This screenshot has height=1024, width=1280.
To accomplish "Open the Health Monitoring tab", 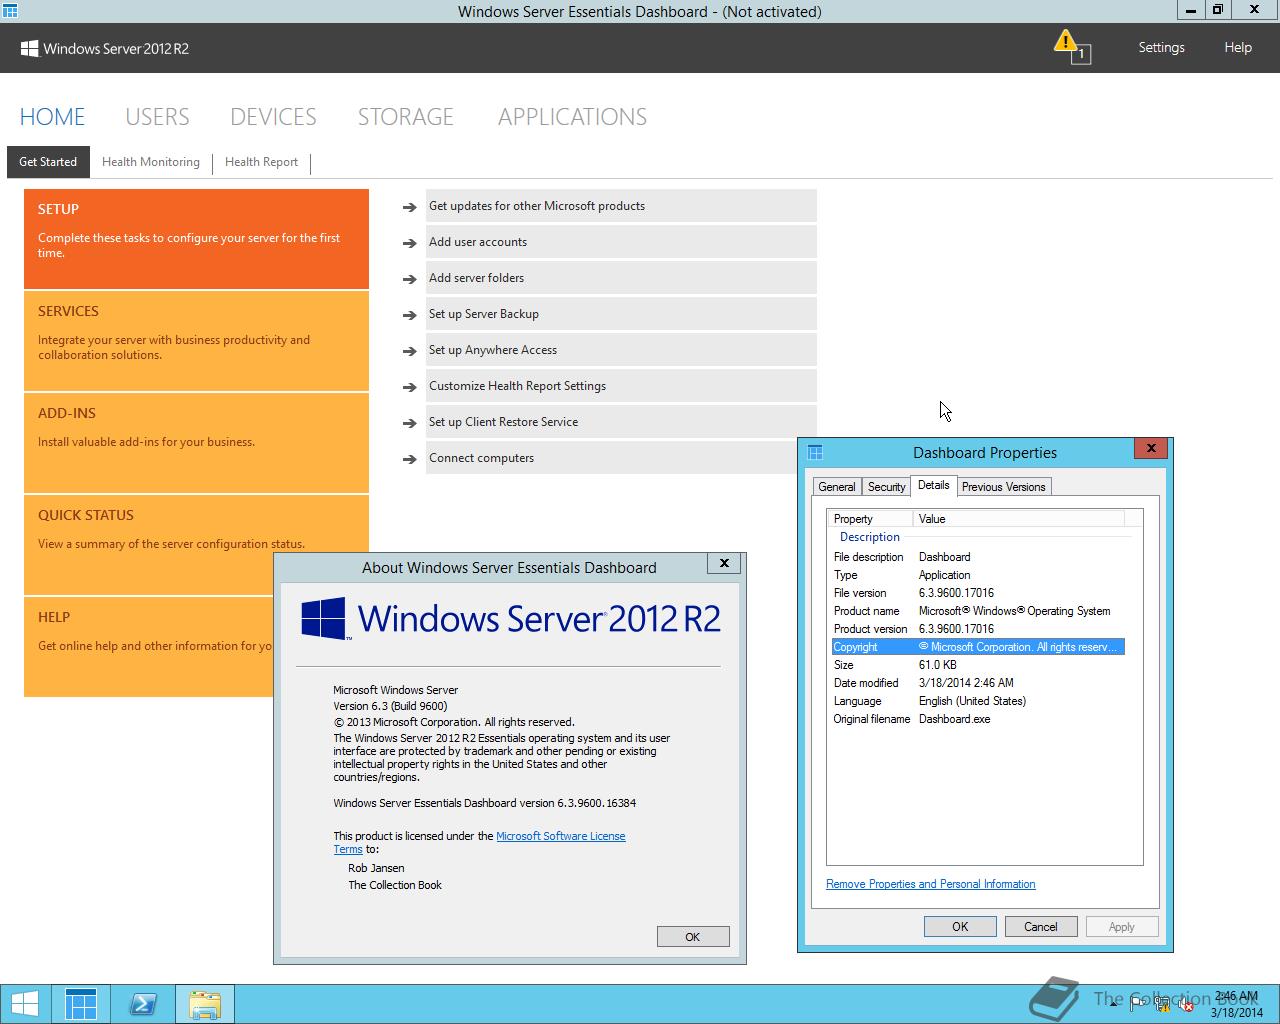I will 151,162.
